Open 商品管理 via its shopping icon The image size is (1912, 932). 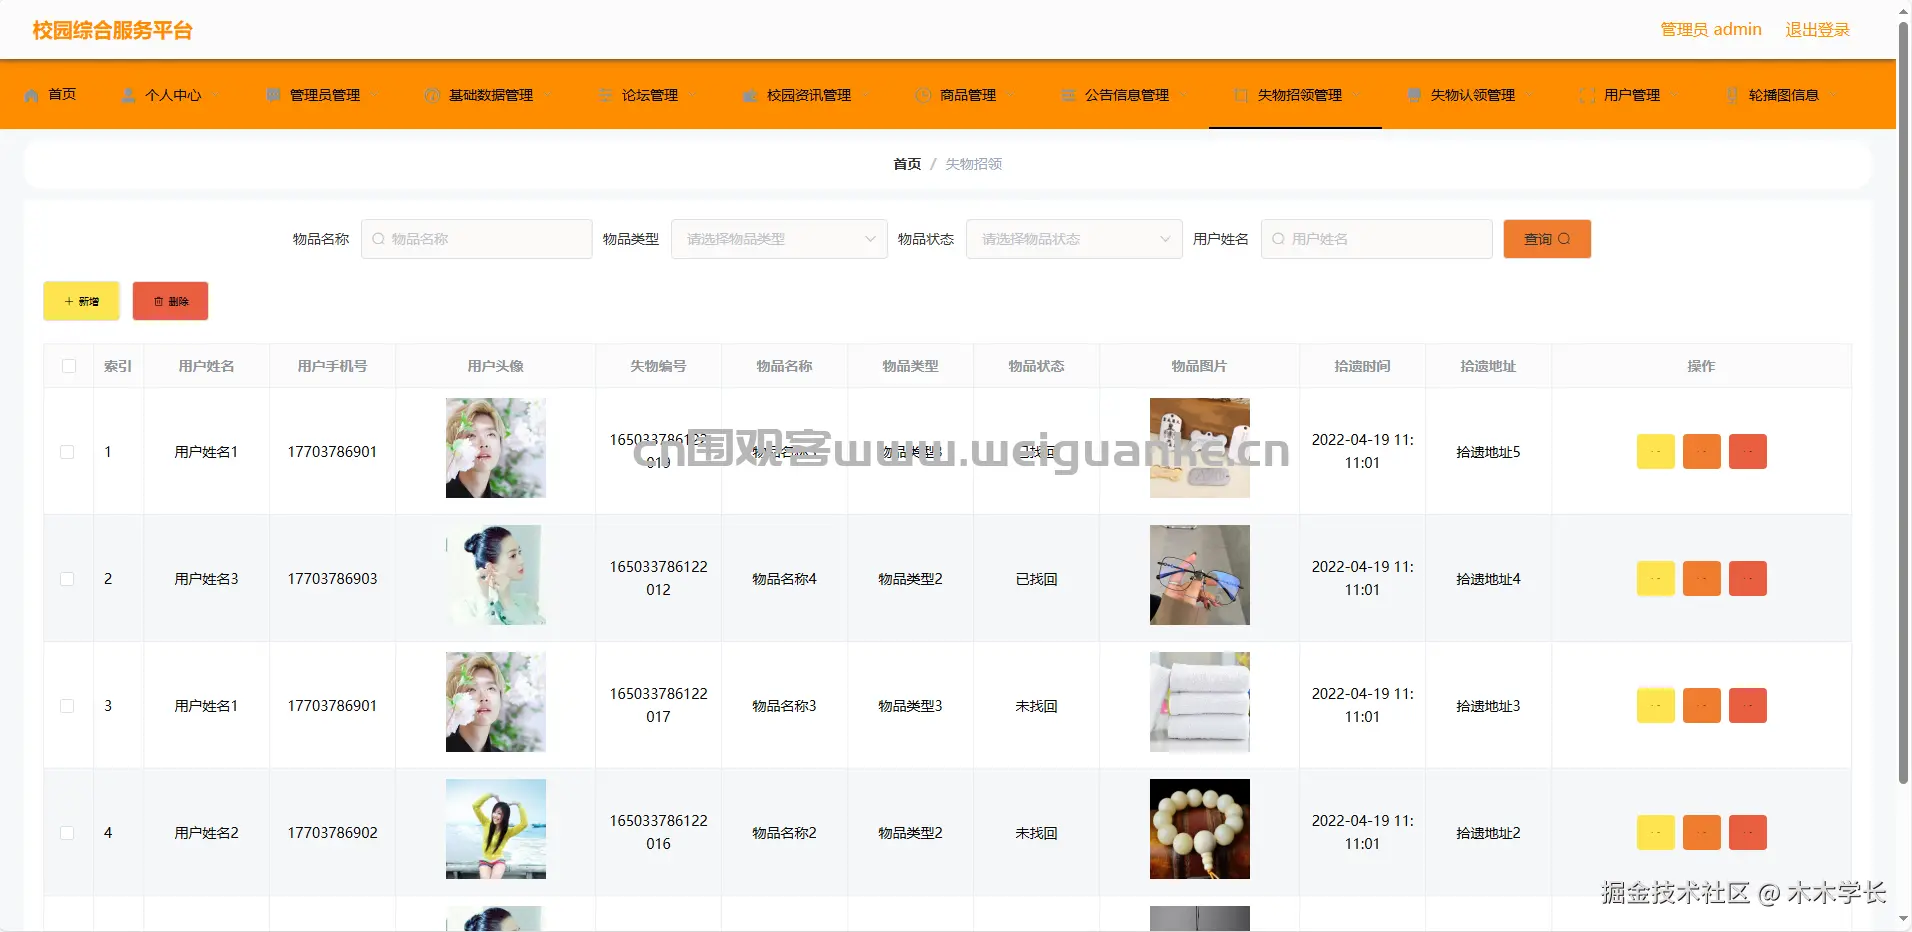pos(922,95)
